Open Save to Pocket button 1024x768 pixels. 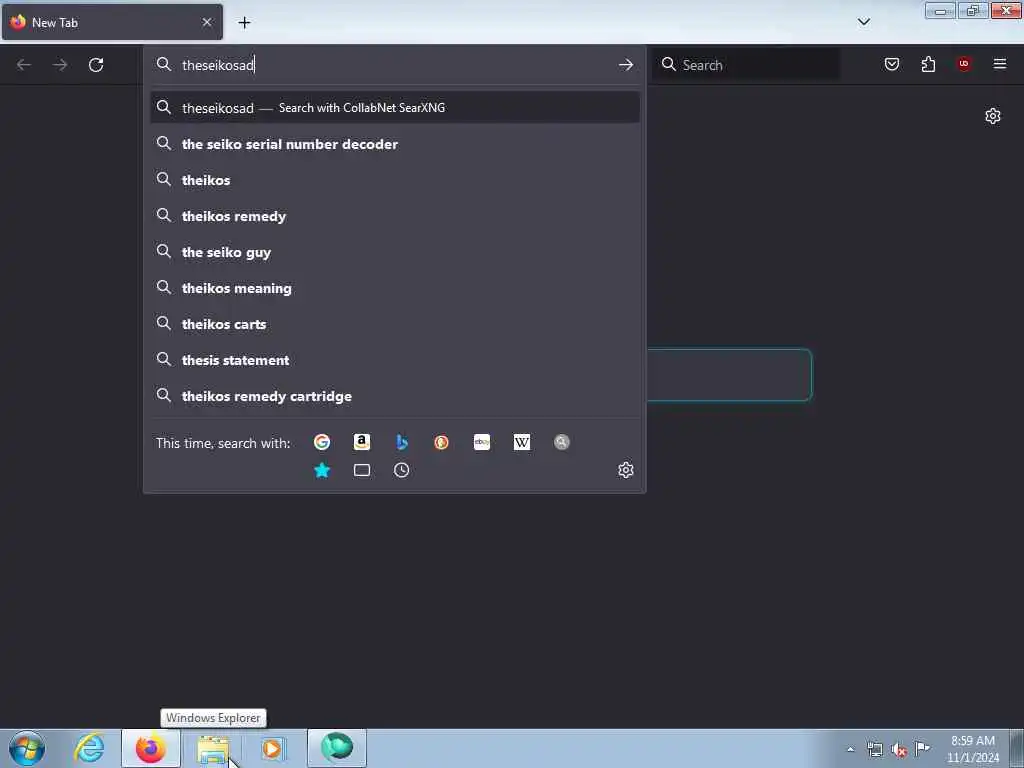pos(892,64)
